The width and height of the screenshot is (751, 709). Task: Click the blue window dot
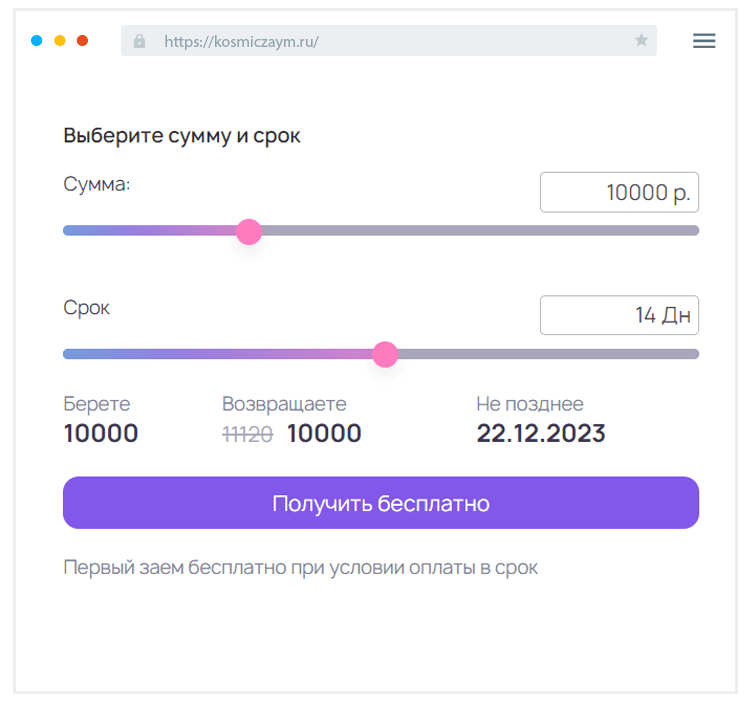pos(37,41)
